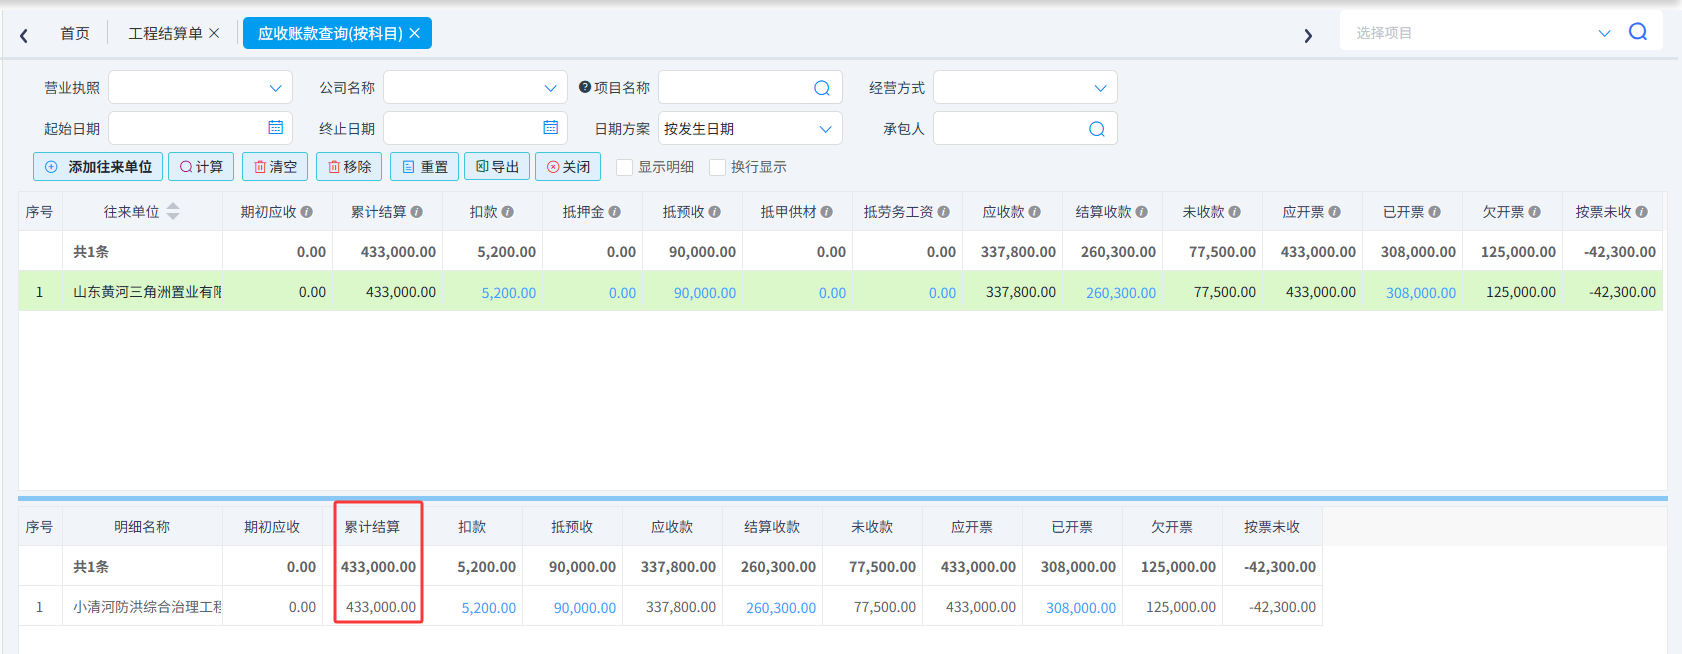The width and height of the screenshot is (1682, 654).
Task: Show info for 结算收款 column in top table
Action: 1142,212
